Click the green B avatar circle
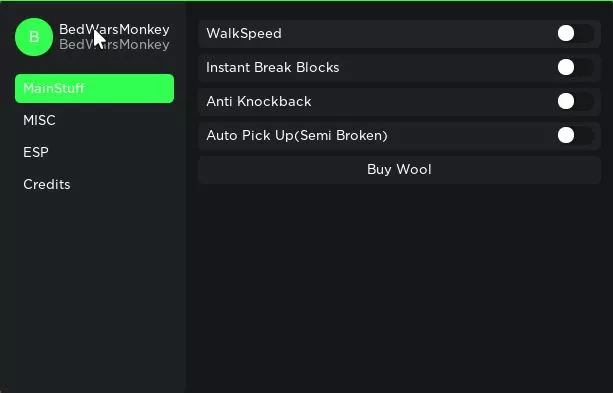 pos(34,37)
